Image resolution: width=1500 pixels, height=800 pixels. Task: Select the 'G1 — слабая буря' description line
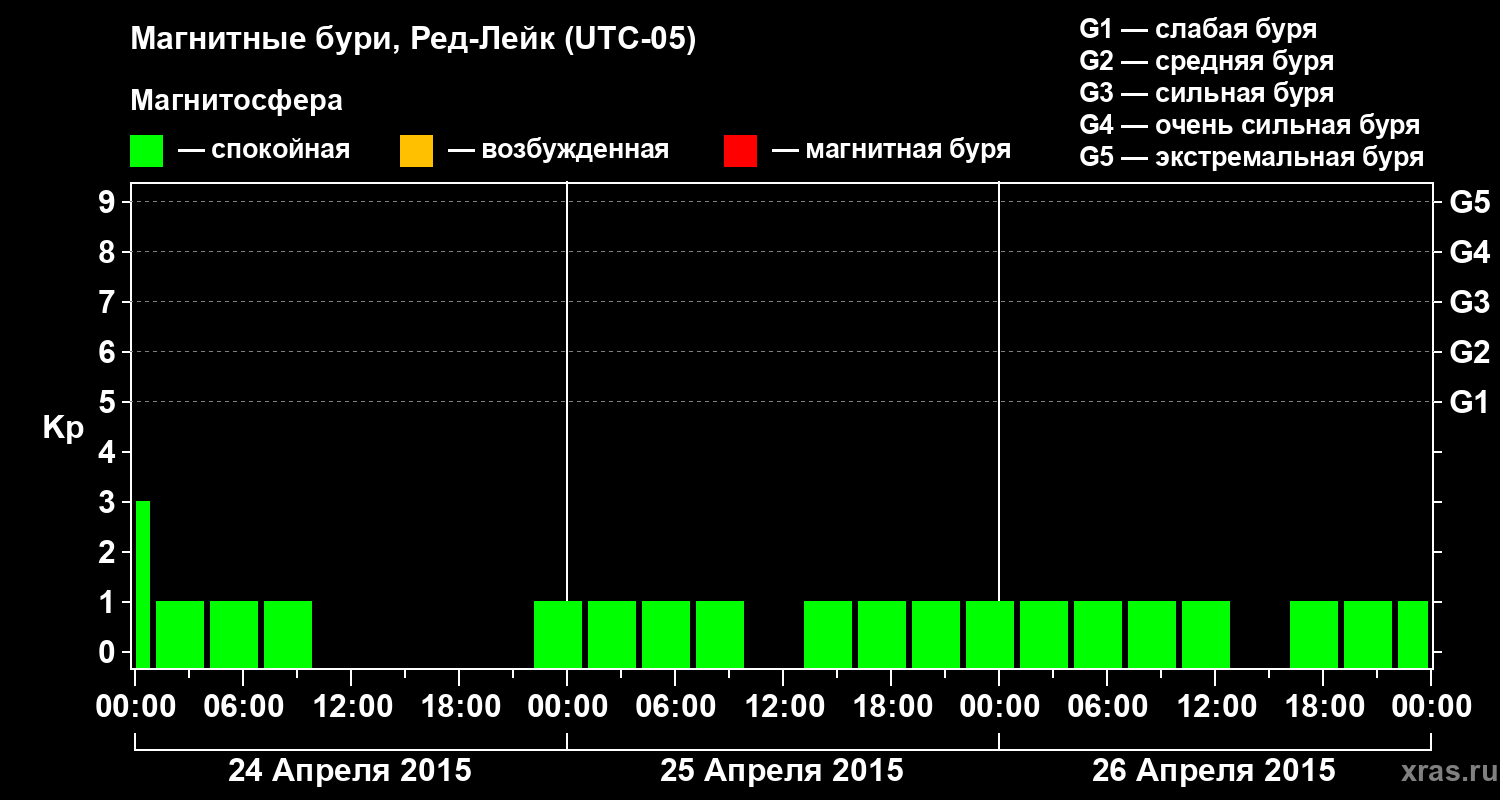click(1198, 29)
